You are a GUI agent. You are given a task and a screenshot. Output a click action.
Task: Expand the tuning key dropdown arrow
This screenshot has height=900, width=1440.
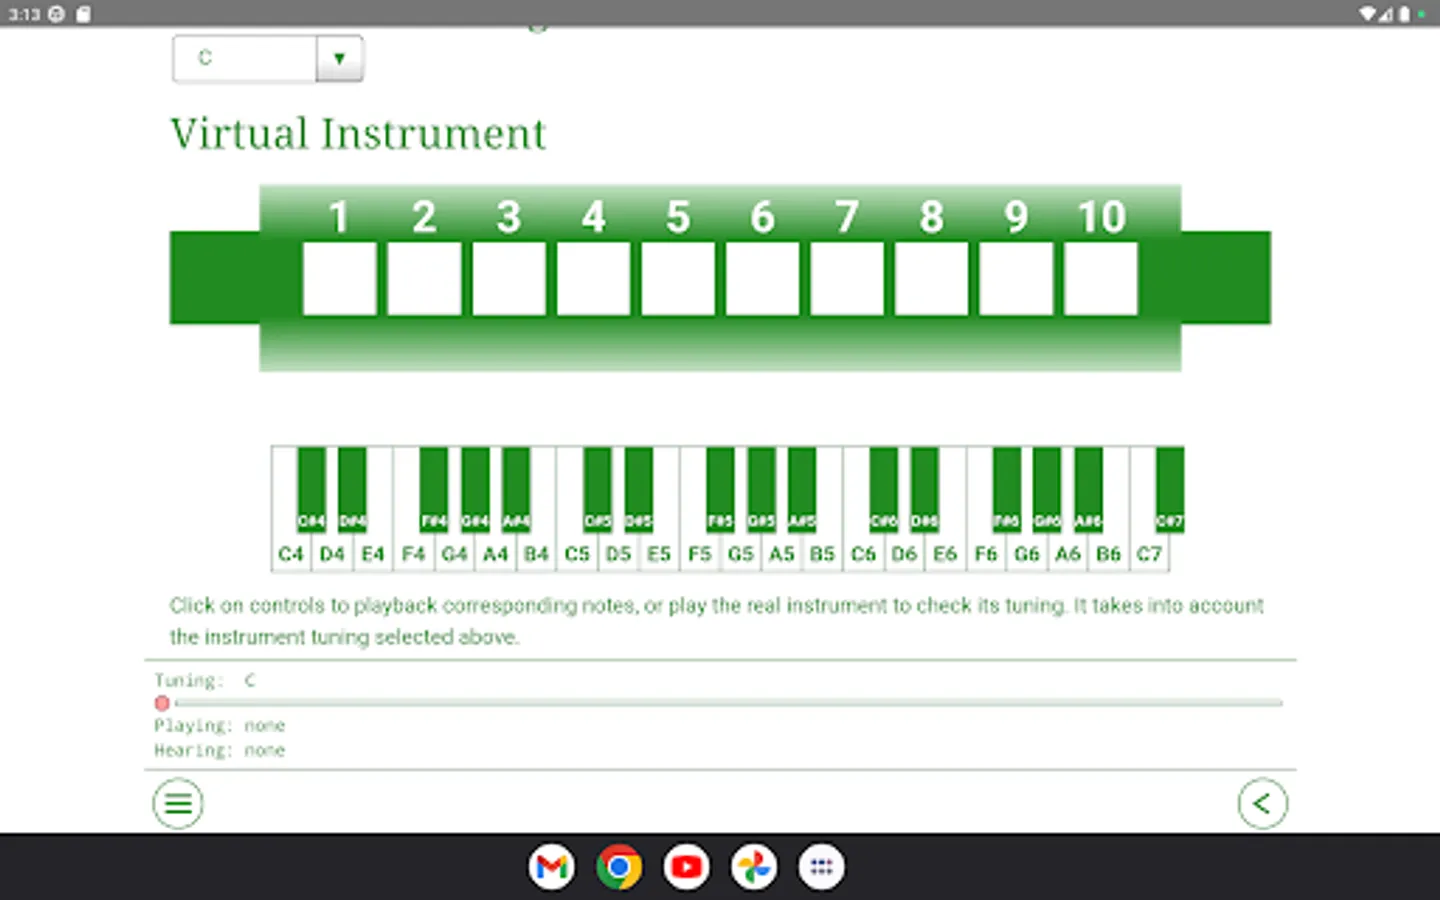[x=339, y=58]
